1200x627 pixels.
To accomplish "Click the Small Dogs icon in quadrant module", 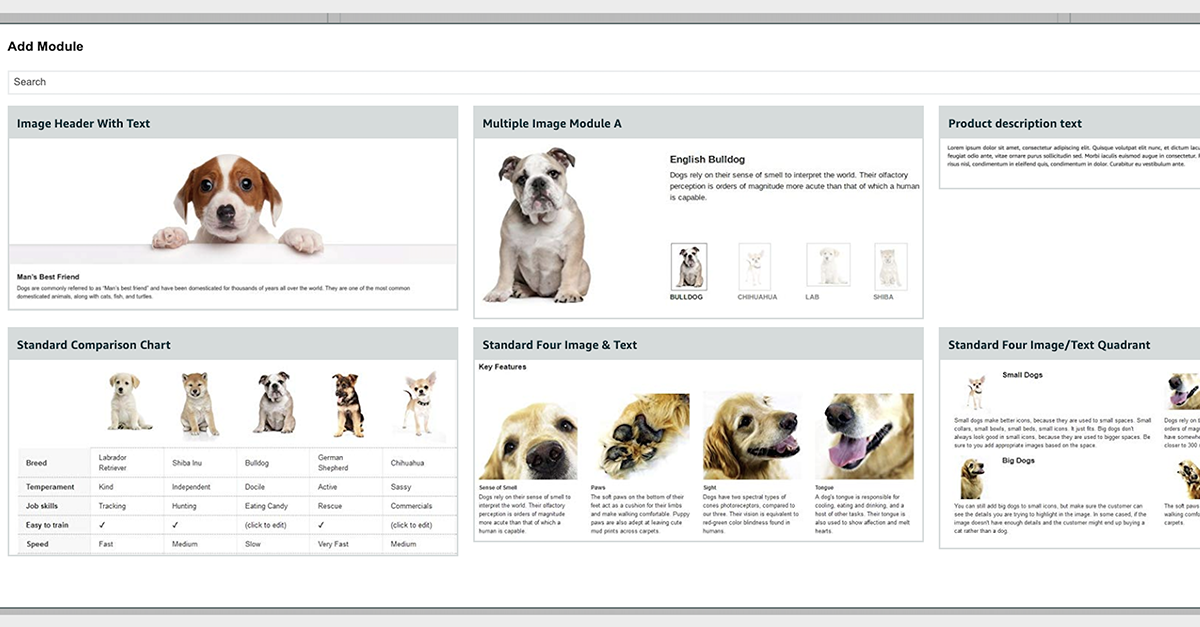I will [975, 391].
